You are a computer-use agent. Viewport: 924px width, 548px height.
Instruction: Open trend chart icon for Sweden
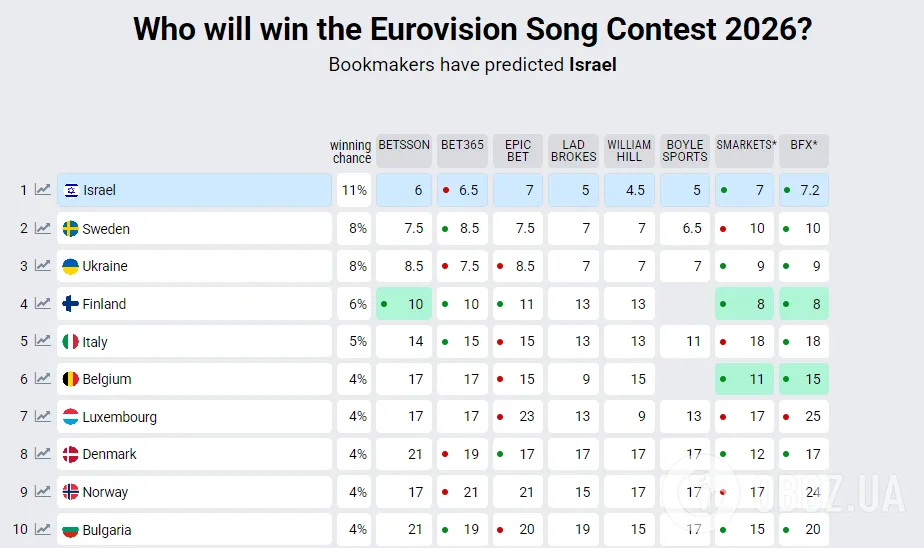point(42,228)
